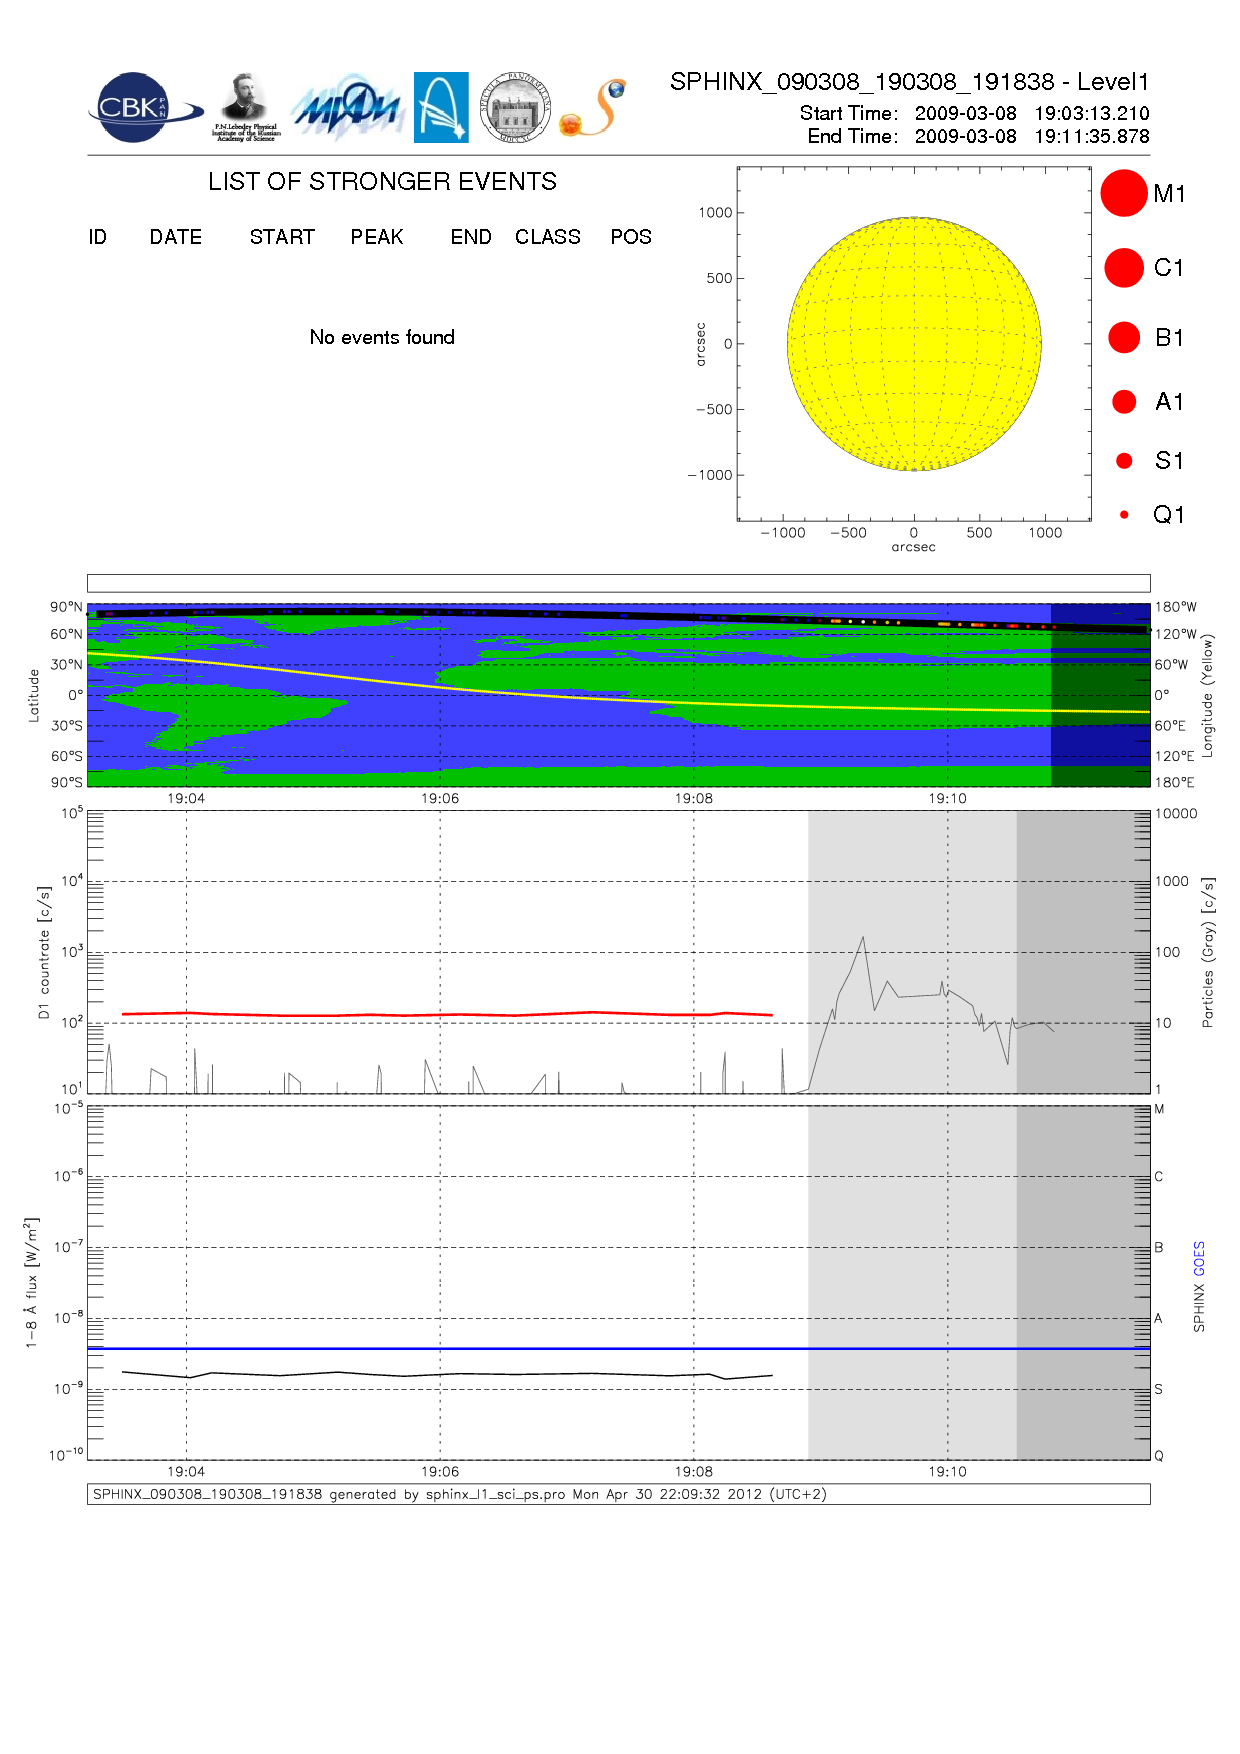Select the B1 red legend circle
The image size is (1240, 1754).
pos(1123,338)
